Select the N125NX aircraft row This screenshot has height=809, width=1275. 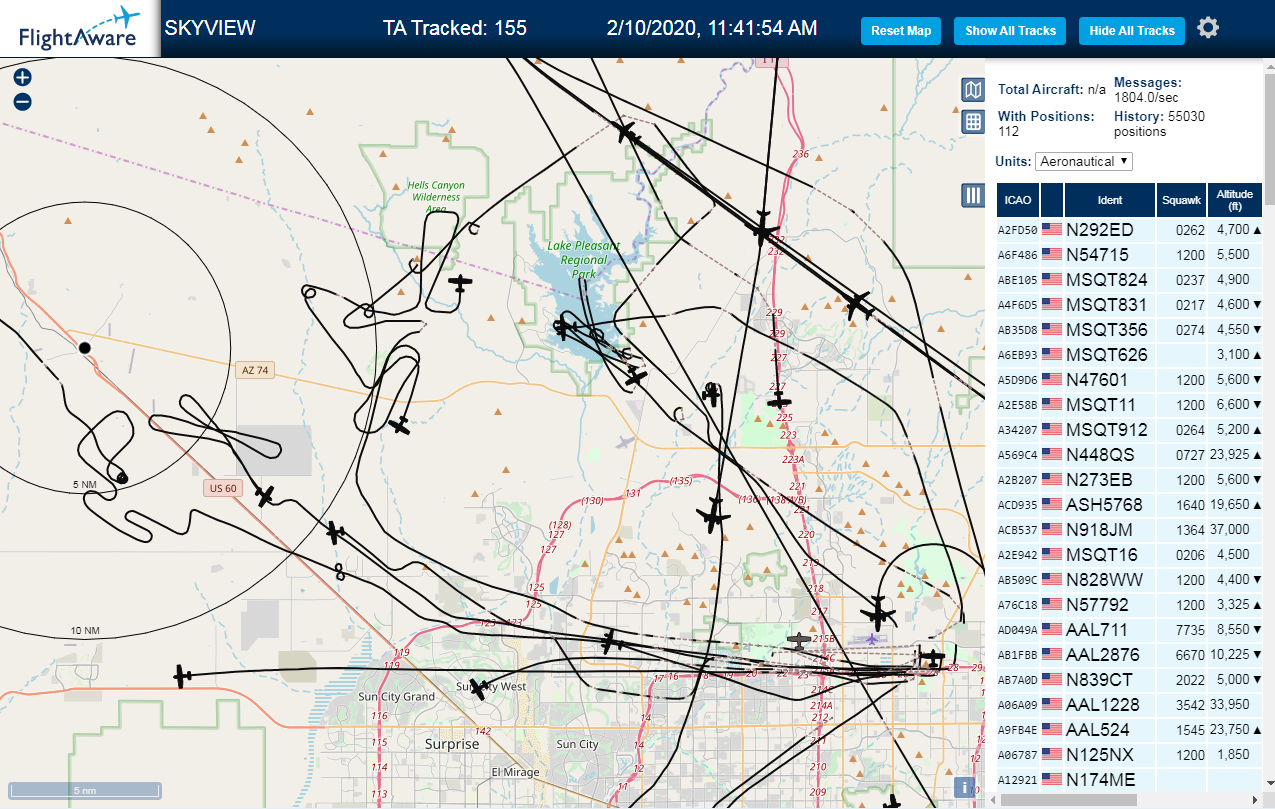pos(1130,754)
